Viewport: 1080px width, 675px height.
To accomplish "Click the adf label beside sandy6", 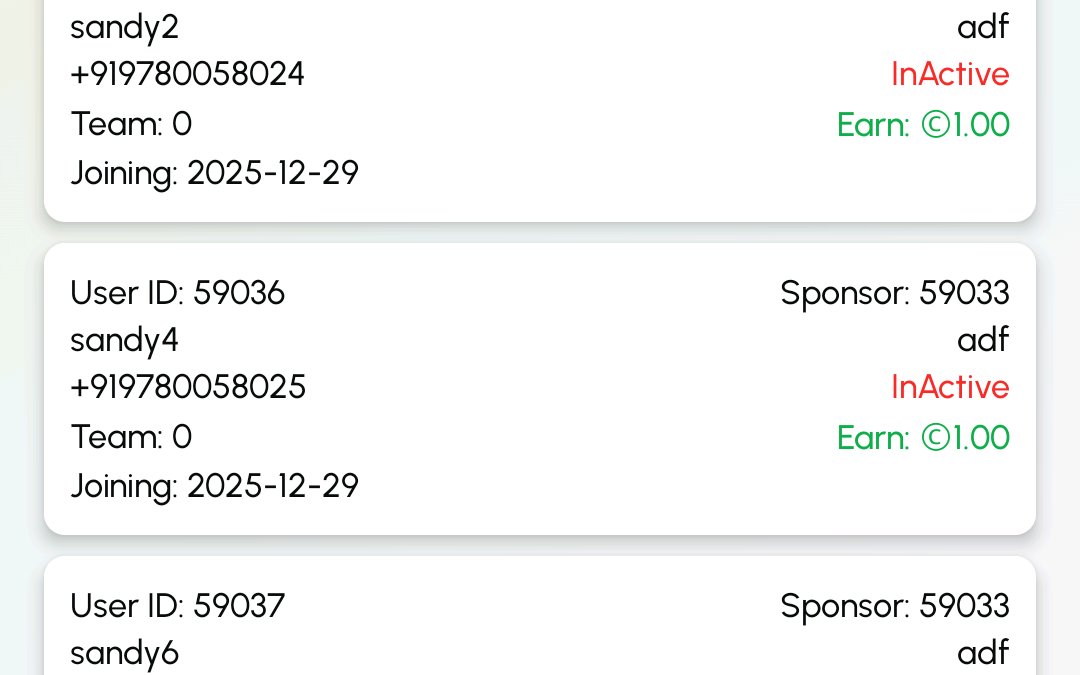I will (x=983, y=654).
